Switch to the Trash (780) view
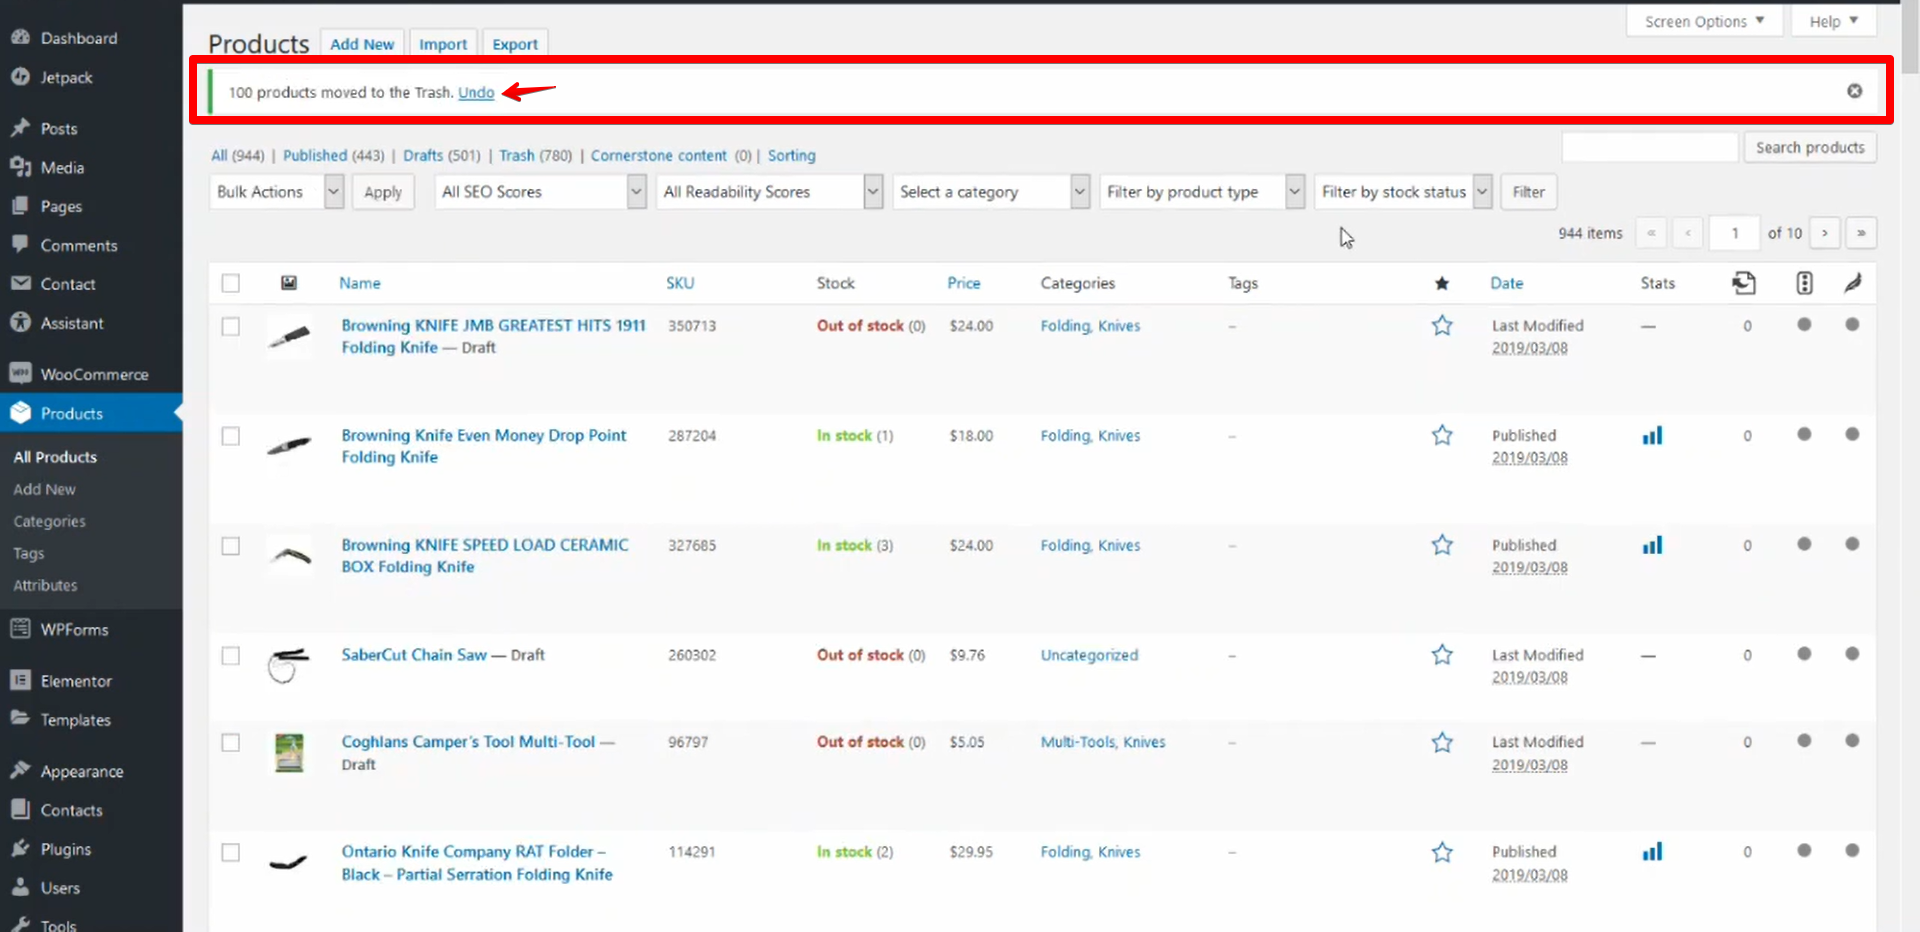This screenshot has width=1920, height=932. point(535,156)
